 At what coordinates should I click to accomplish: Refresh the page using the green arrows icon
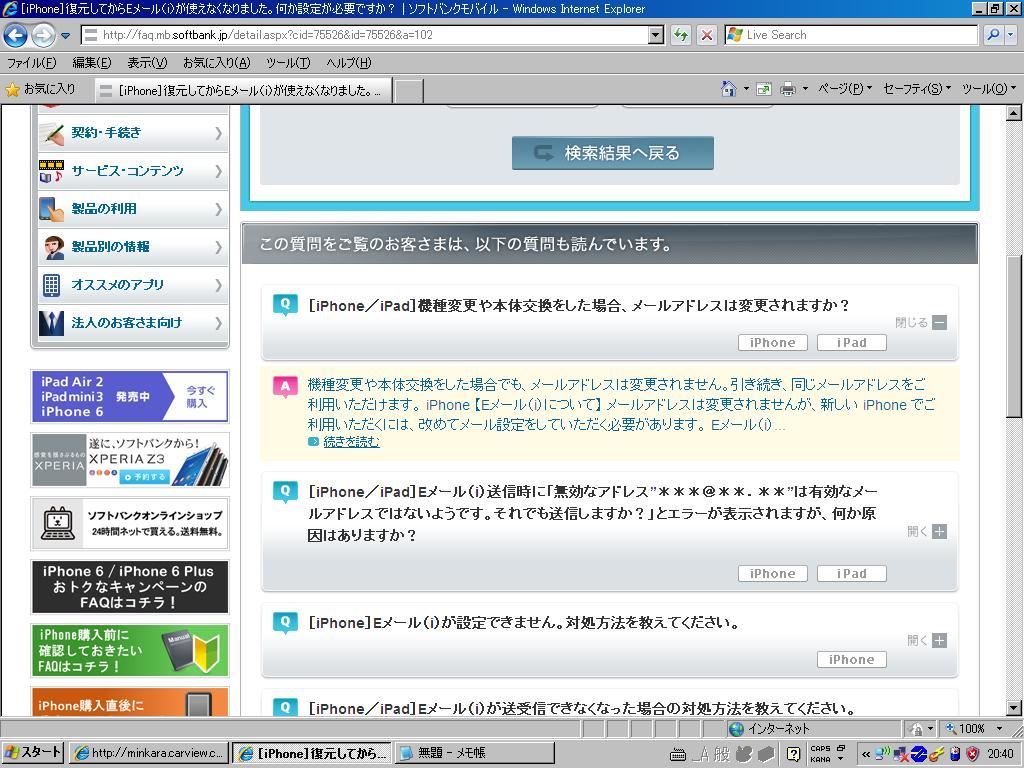681,35
